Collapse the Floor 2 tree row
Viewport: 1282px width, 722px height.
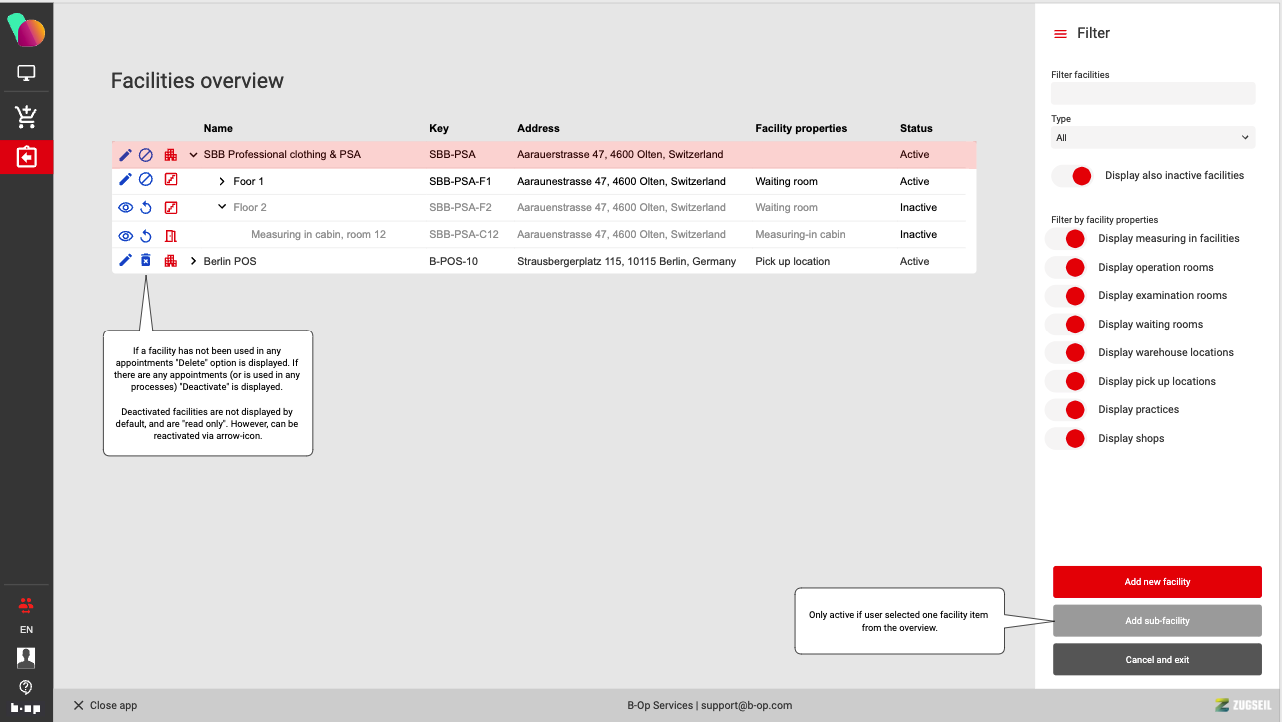[x=222, y=208]
